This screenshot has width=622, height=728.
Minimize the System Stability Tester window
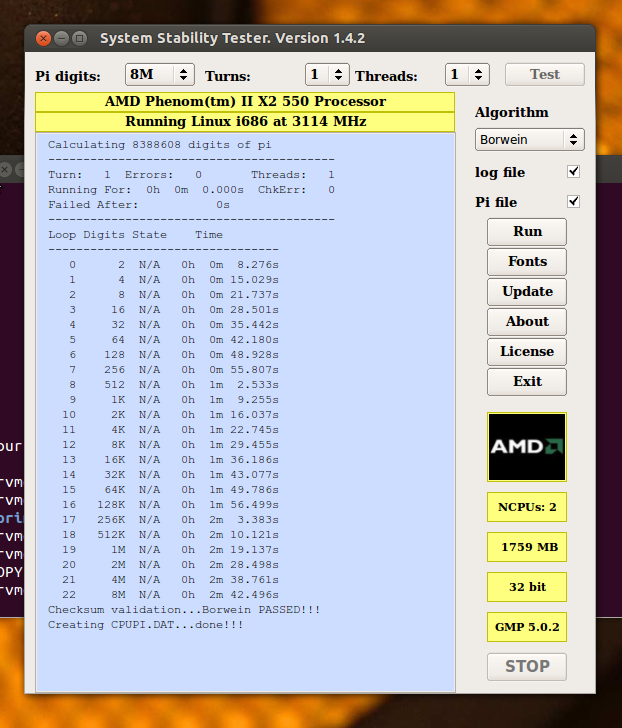61,38
